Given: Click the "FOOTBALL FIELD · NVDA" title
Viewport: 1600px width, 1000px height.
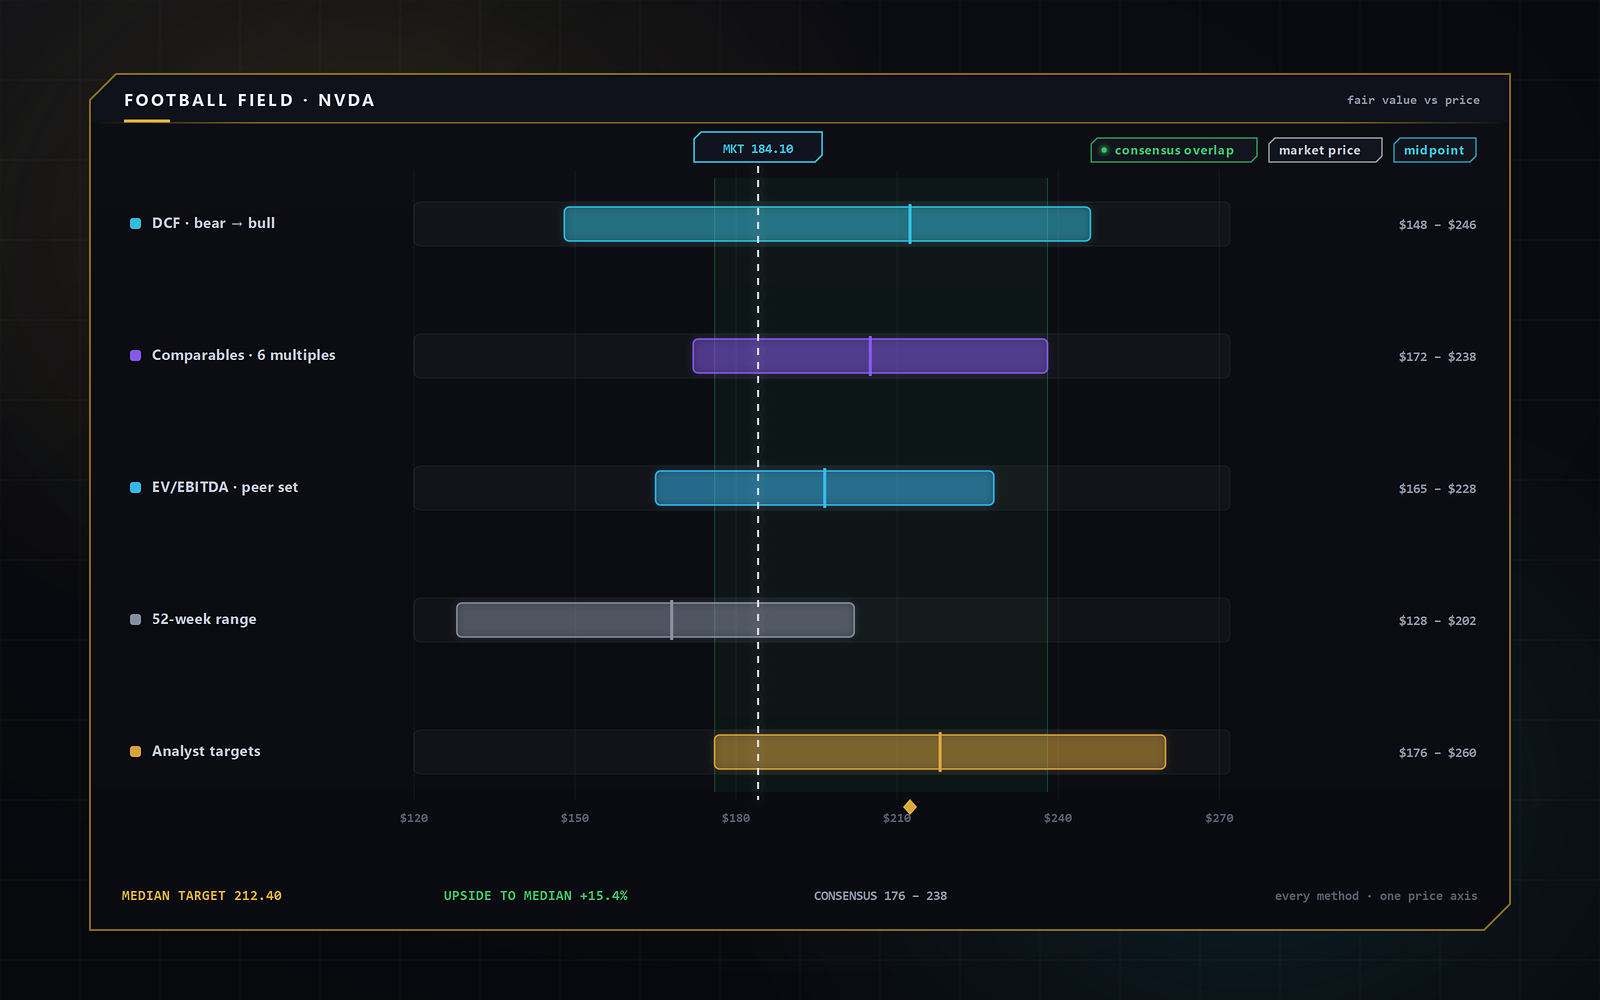Looking at the screenshot, I should point(250,100).
